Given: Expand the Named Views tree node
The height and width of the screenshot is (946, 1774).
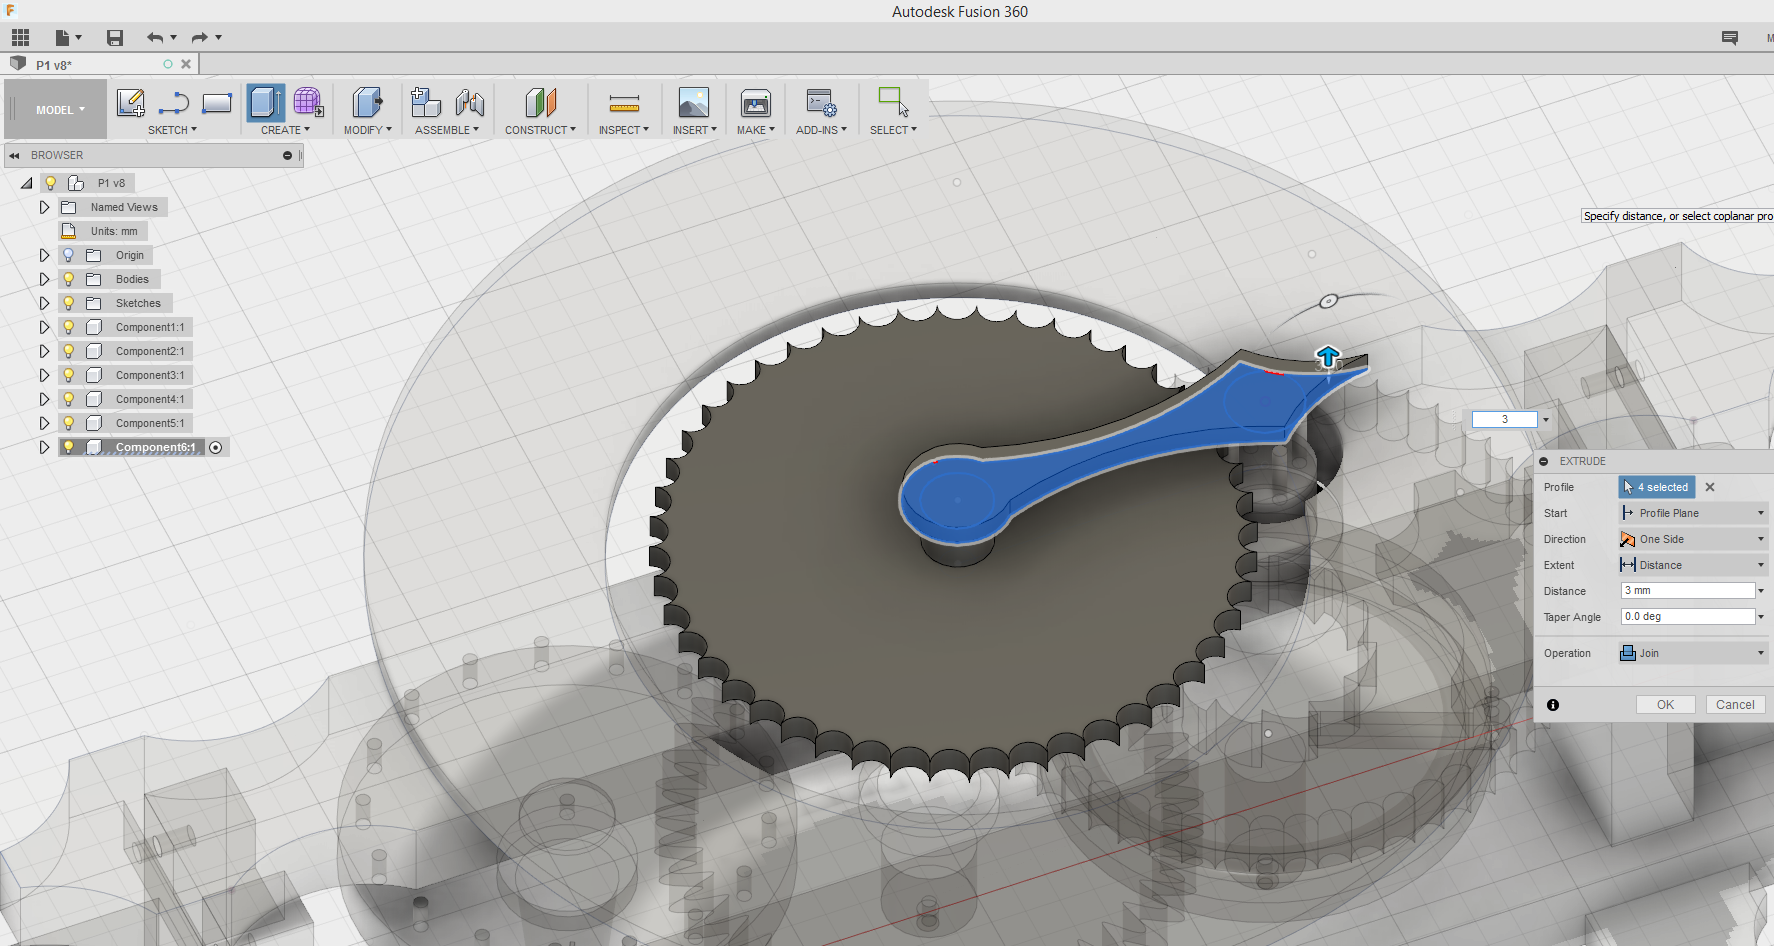Looking at the screenshot, I should point(44,207).
